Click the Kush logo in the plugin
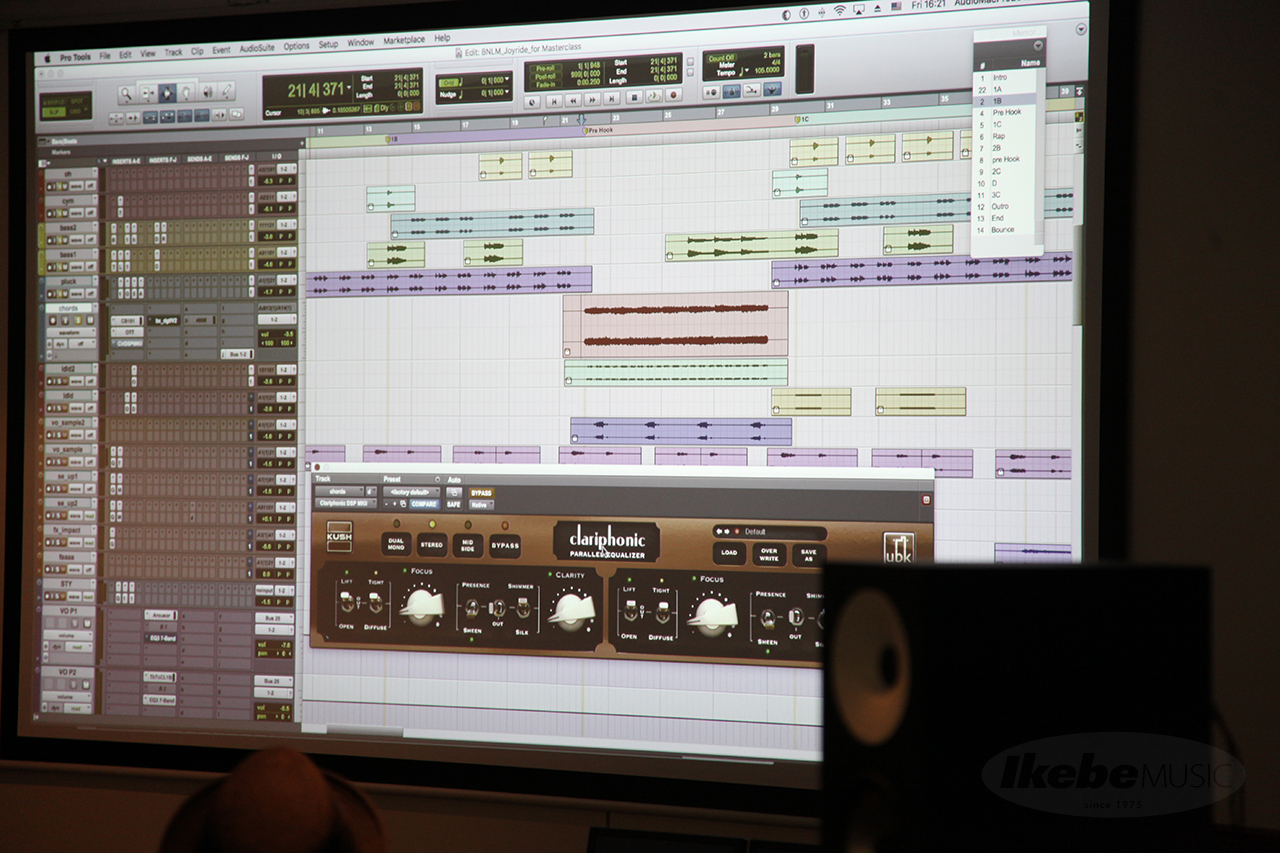Image resolution: width=1280 pixels, height=853 pixels. coord(340,538)
